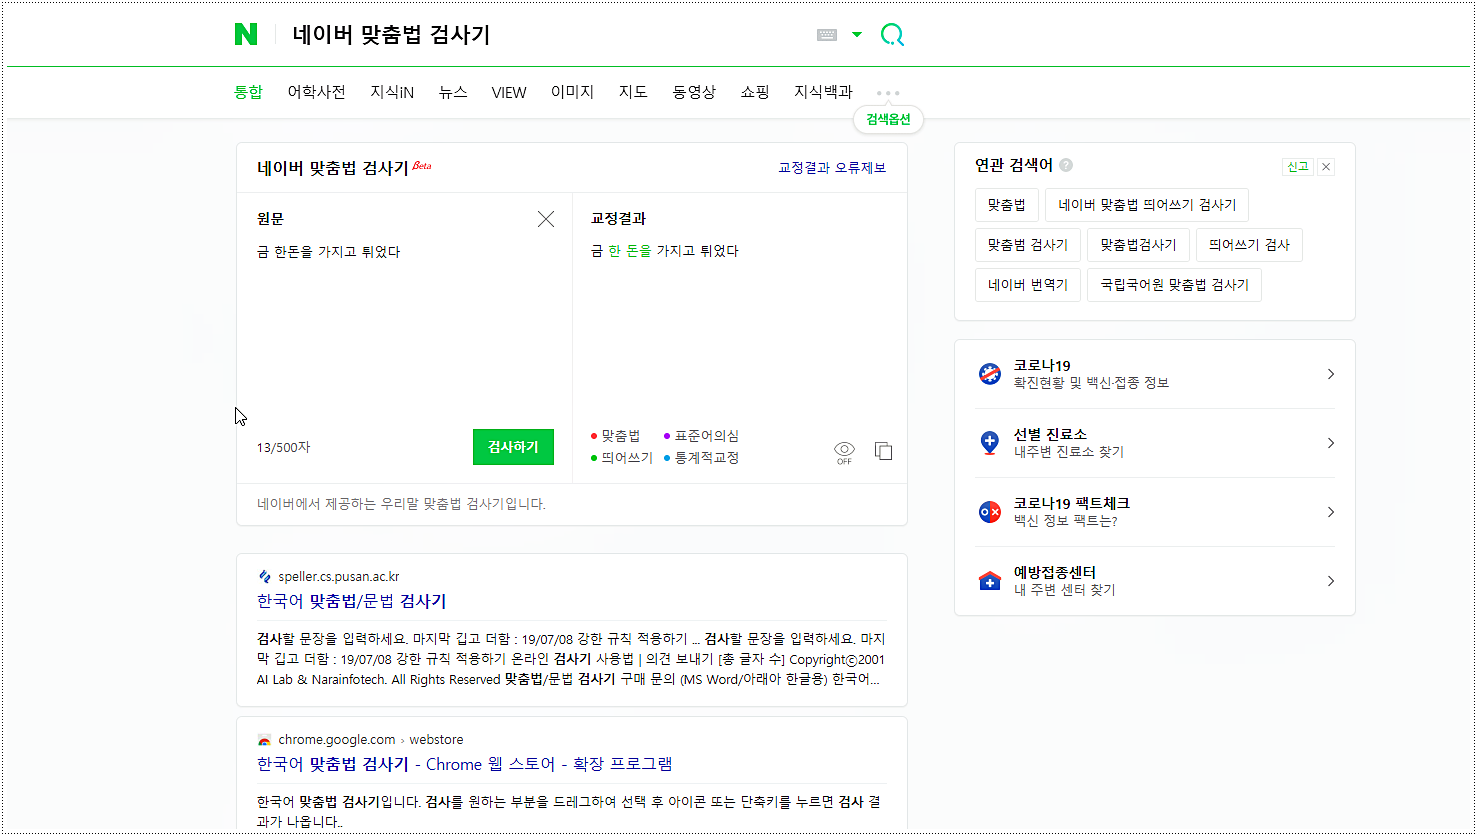Click the speller.cs.pusan.ac.kr favicon

(265, 577)
